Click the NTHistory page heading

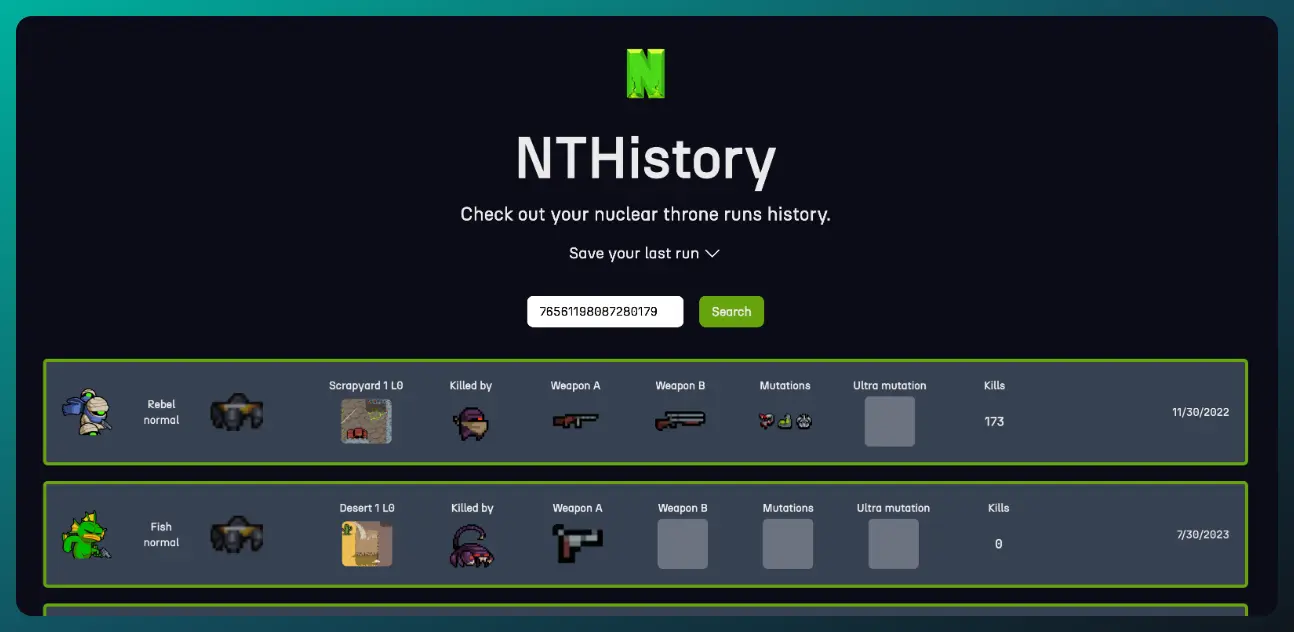(x=646, y=158)
